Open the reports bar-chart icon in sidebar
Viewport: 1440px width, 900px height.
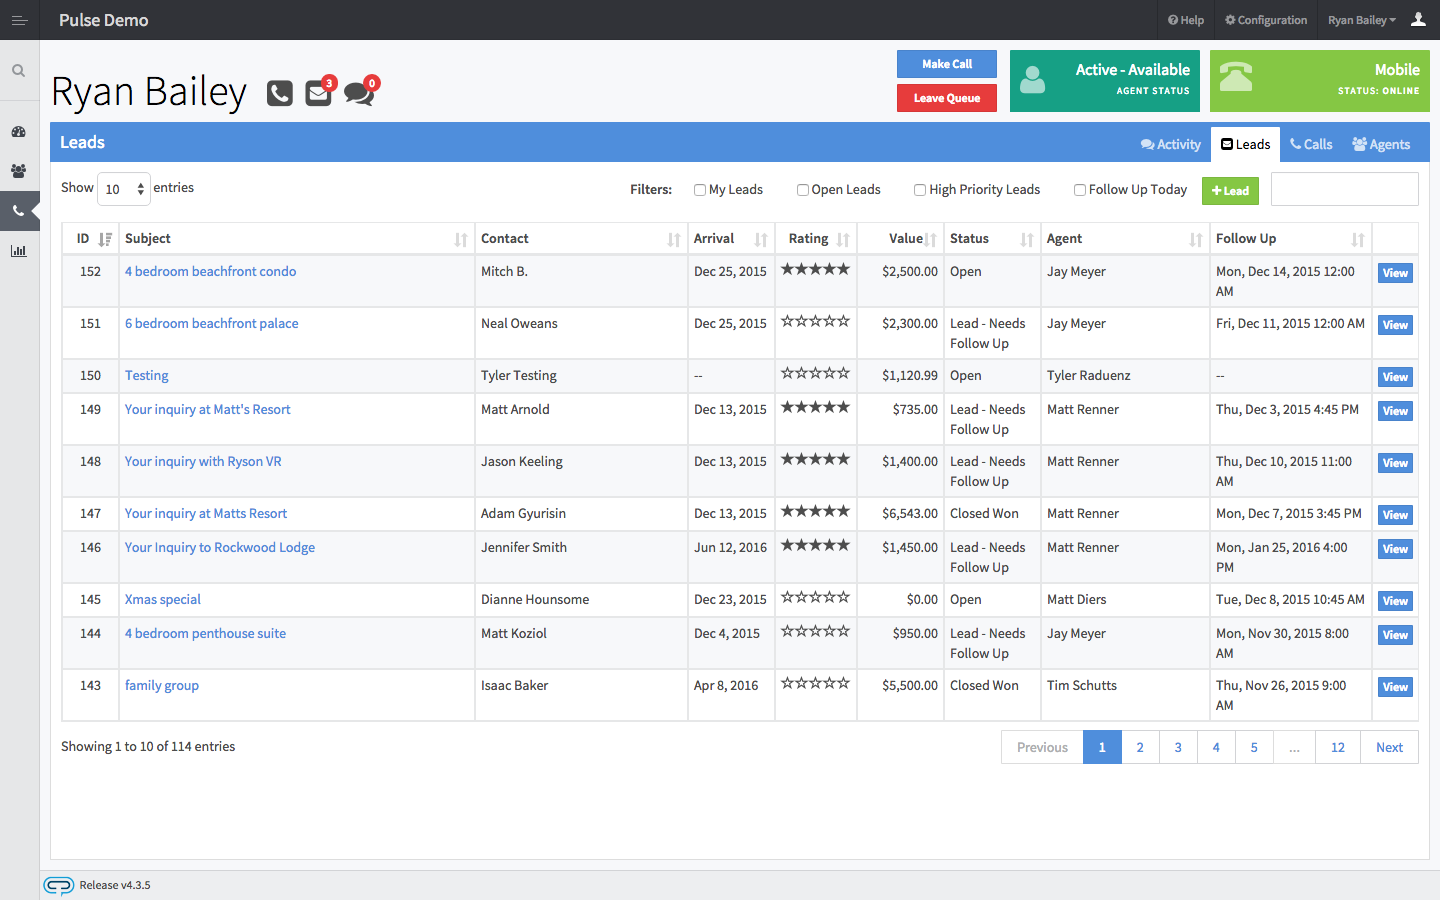pos(19,250)
